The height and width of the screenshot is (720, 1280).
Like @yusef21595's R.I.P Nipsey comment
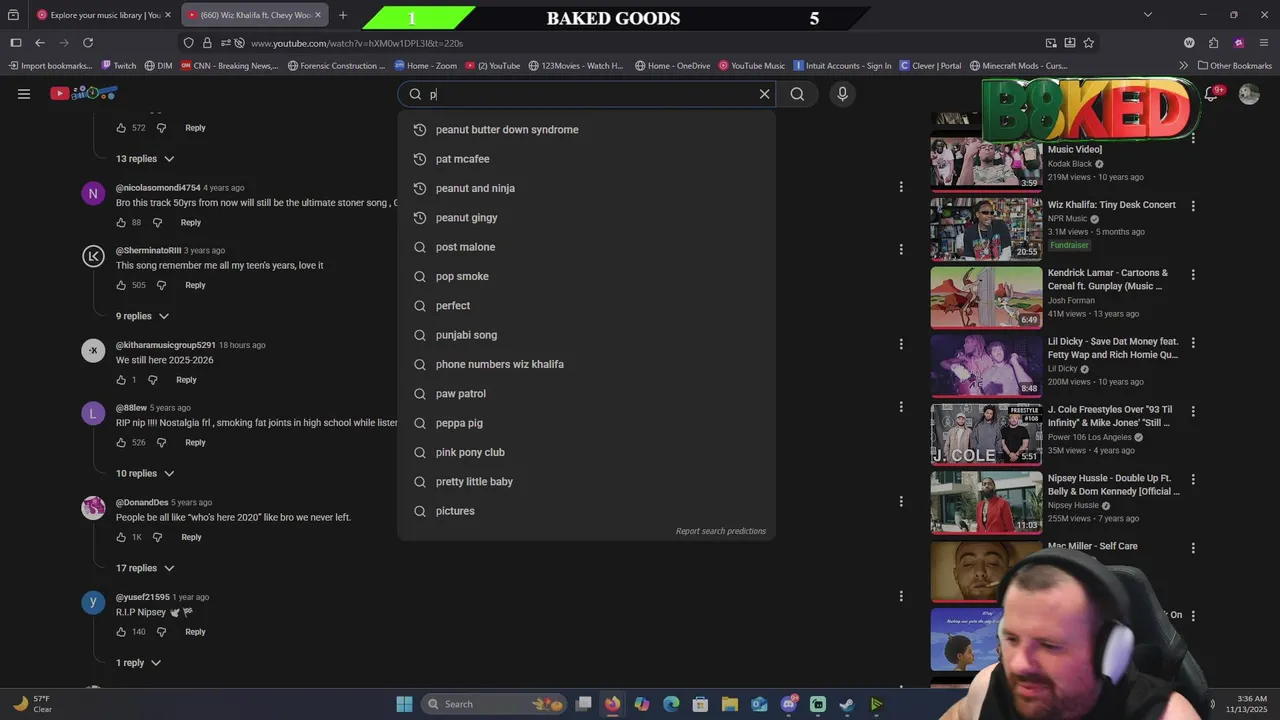click(121, 632)
